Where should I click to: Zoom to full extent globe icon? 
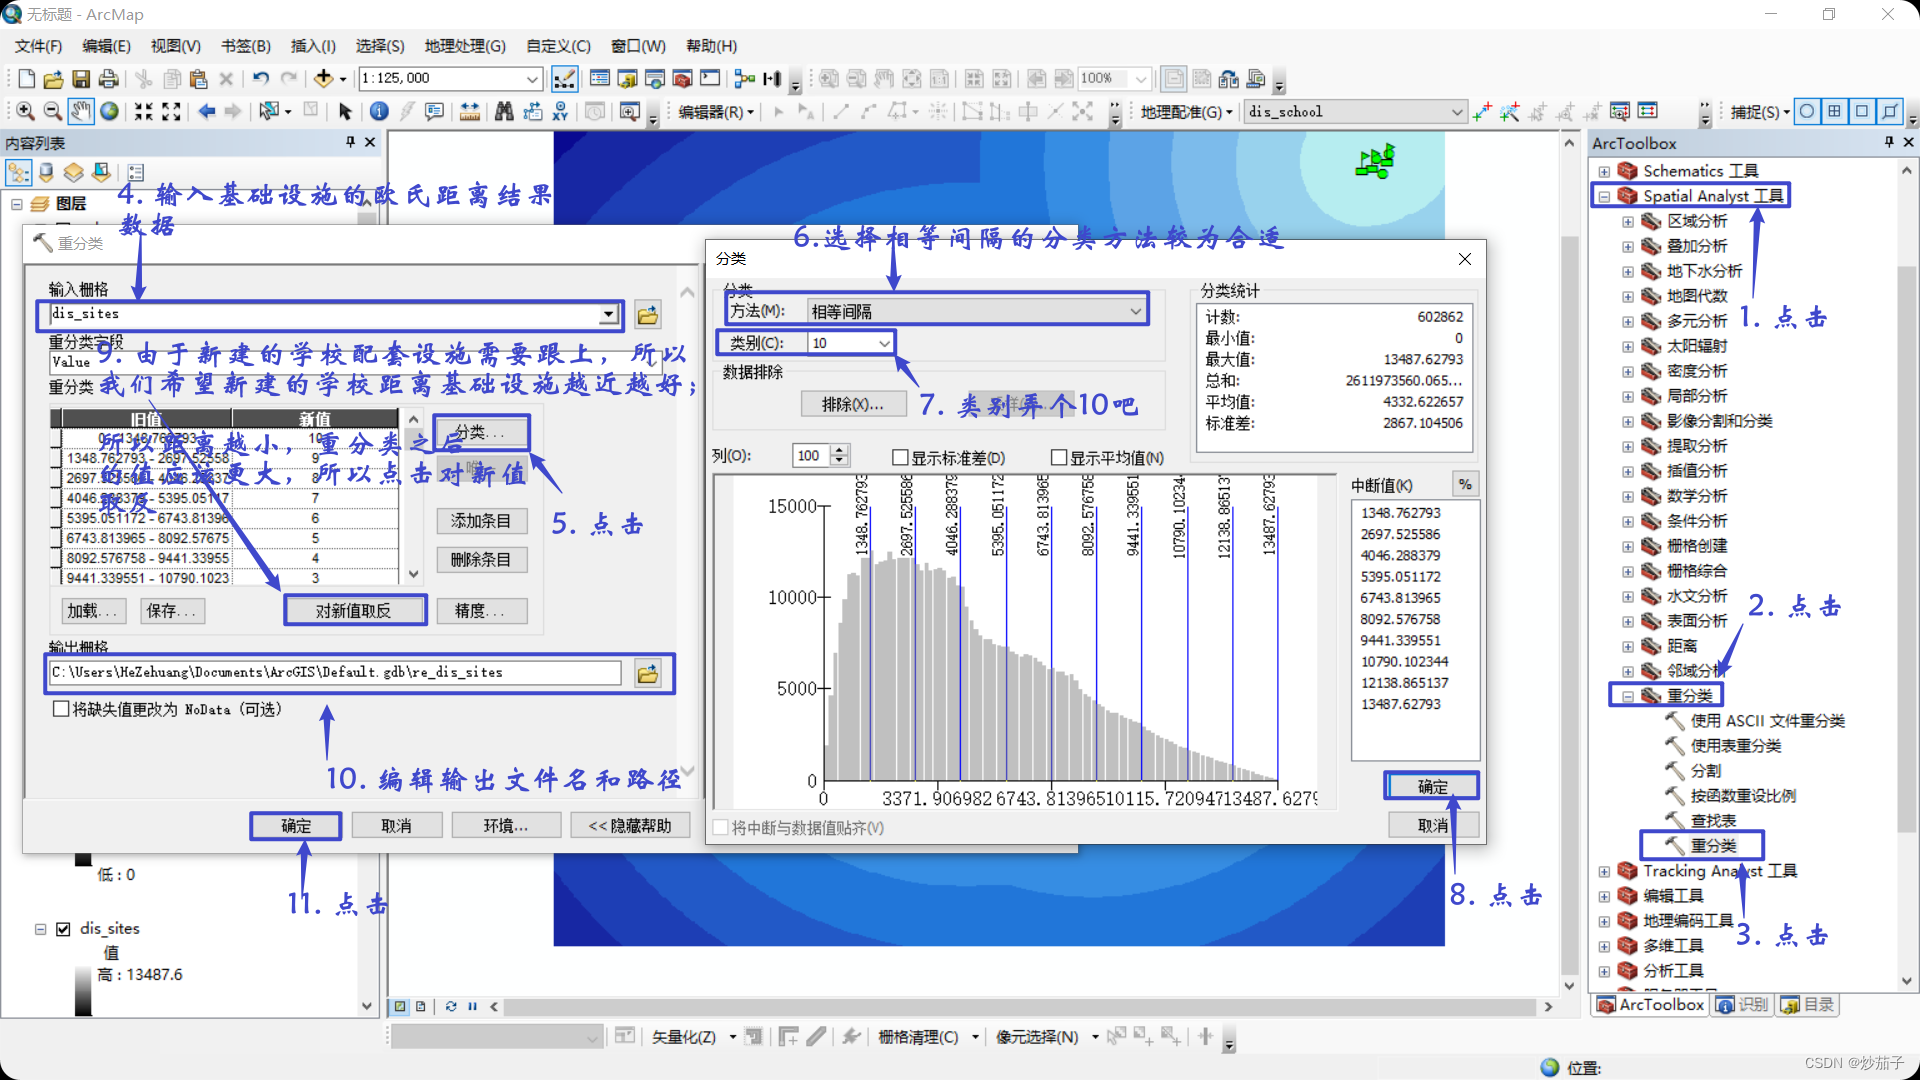point(109,111)
